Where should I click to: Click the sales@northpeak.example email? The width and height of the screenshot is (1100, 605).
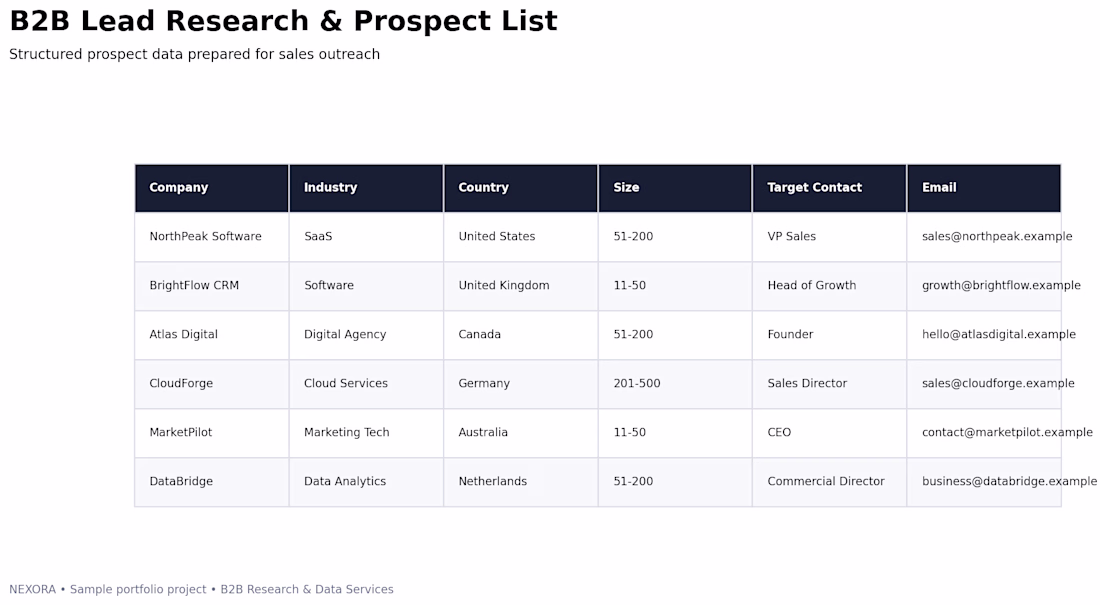(x=997, y=237)
